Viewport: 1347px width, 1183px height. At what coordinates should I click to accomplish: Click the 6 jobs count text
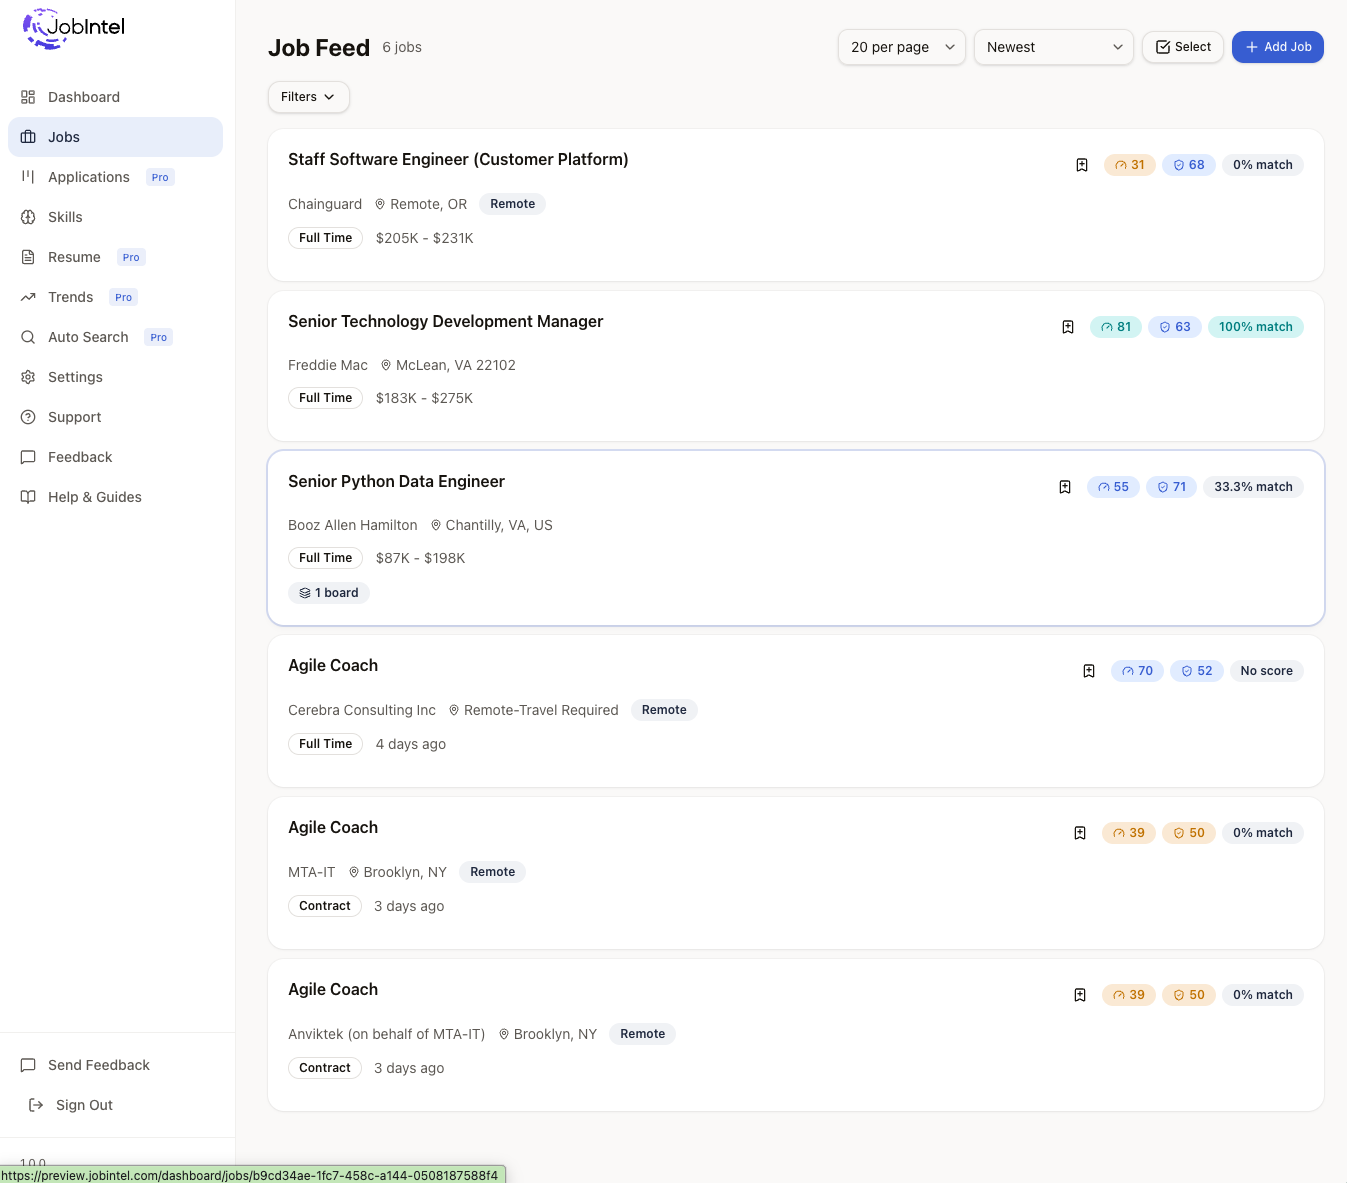402,47
